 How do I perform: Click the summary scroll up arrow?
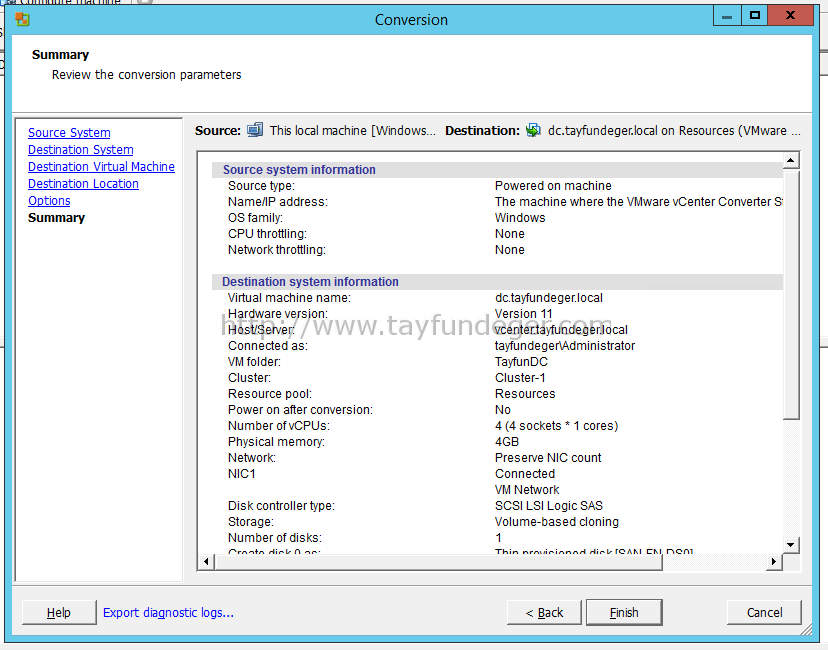(x=791, y=160)
